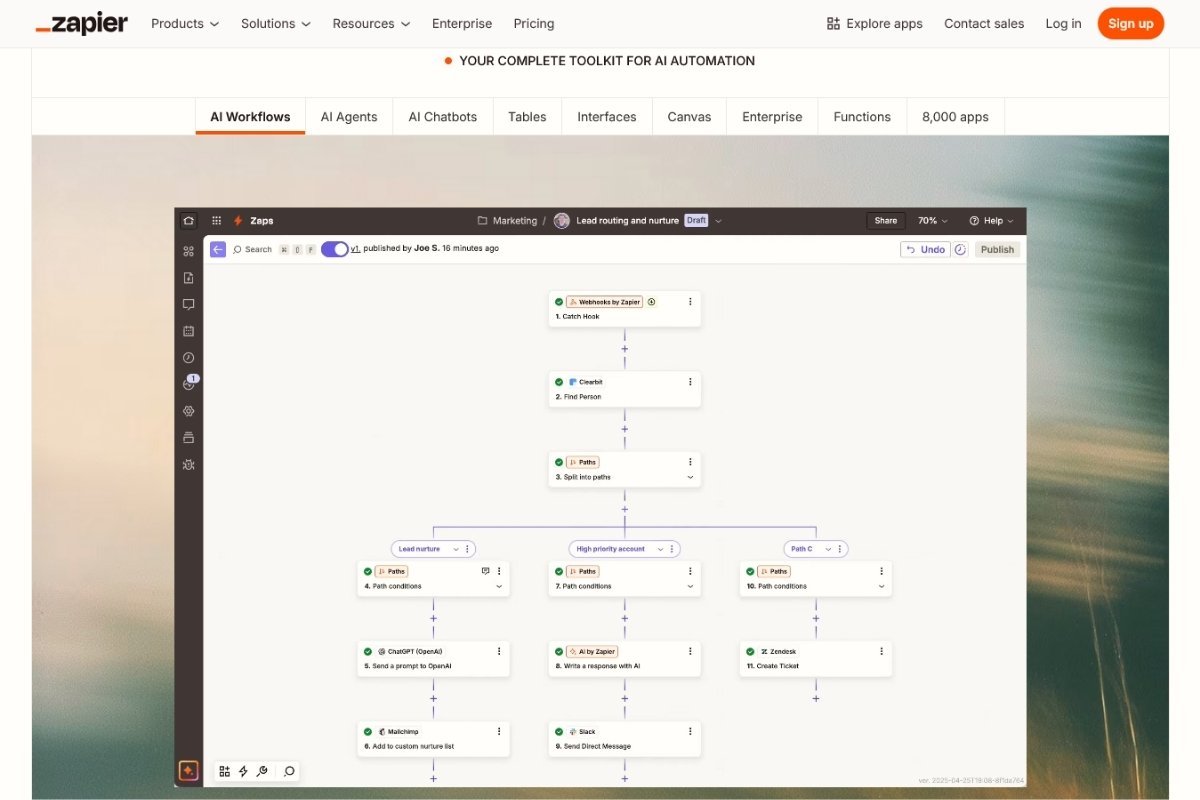Open three-dot menu on Find Person step

click(x=690, y=382)
